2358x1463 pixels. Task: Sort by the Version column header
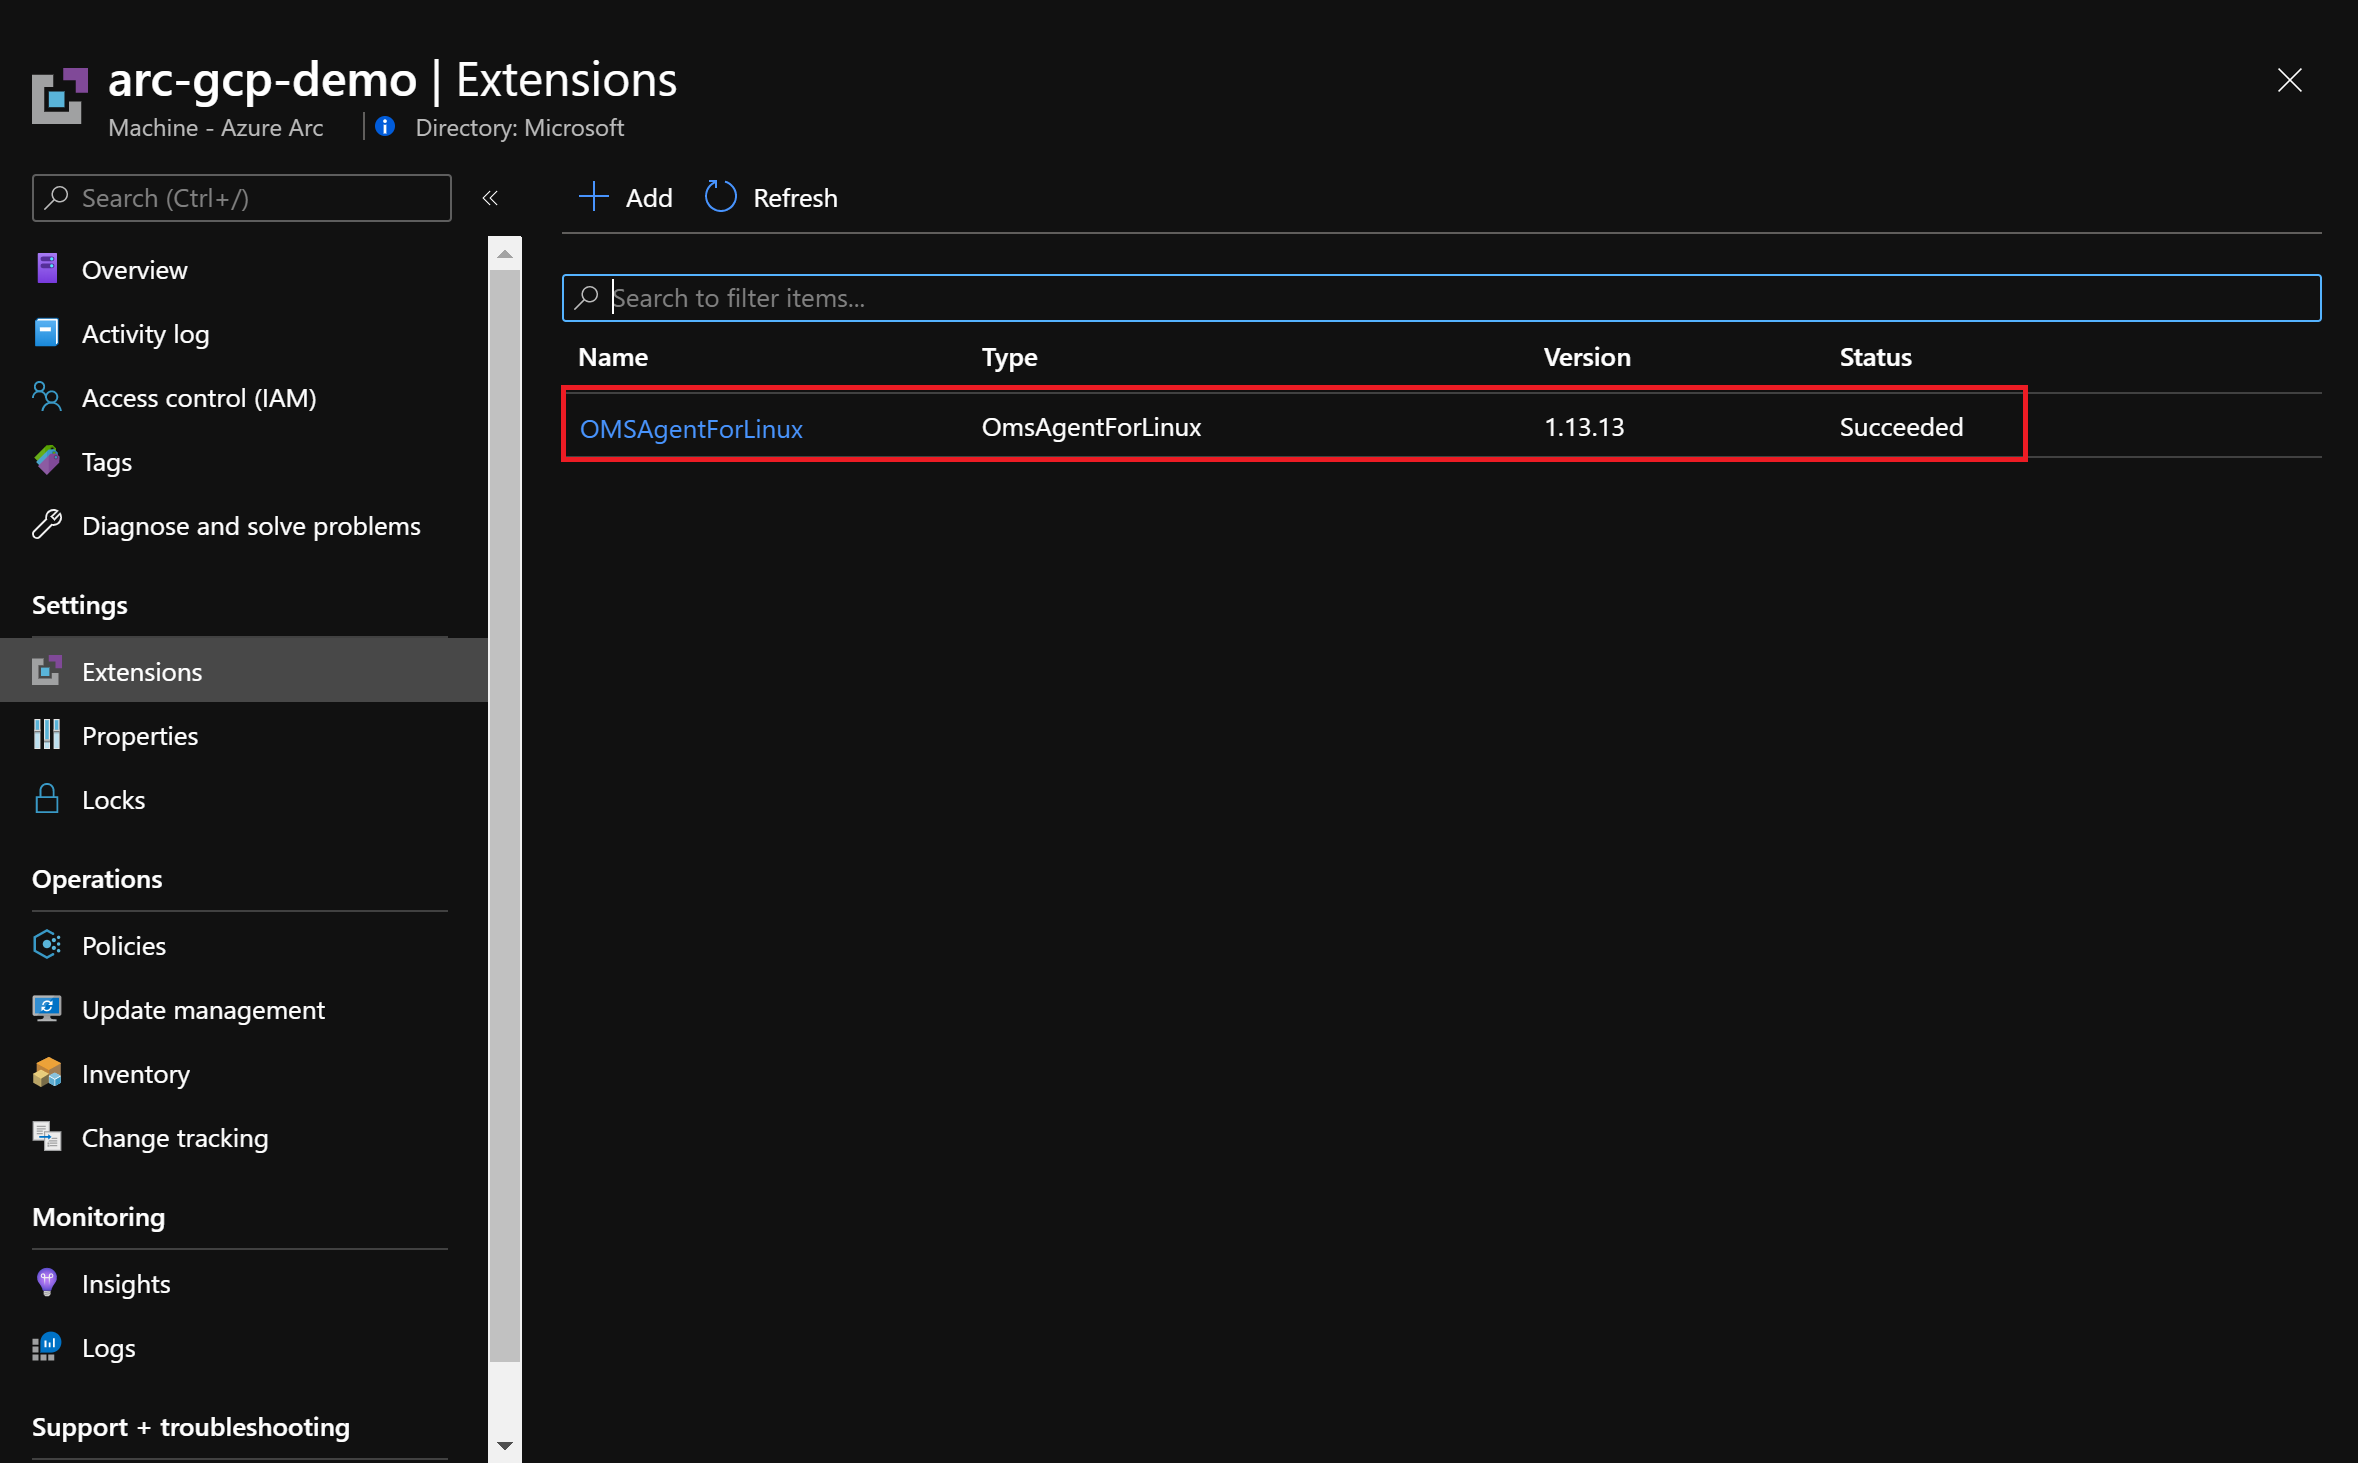coord(1587,357)
